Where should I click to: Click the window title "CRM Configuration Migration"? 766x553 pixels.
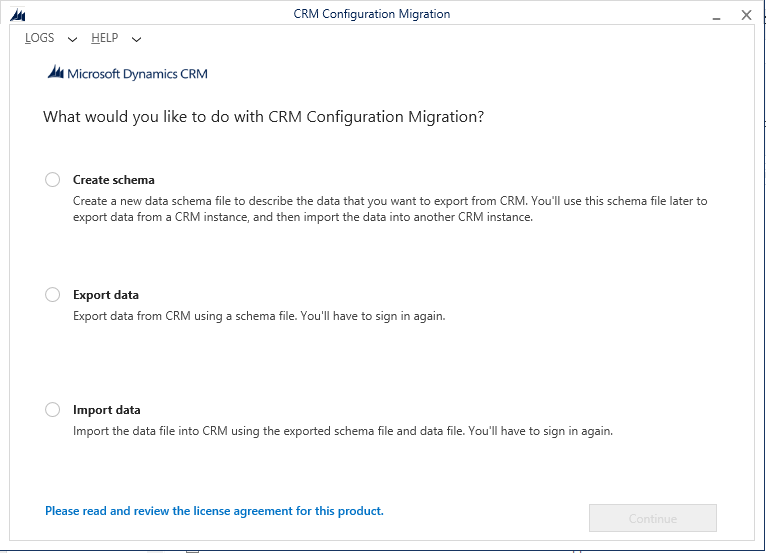point(372,15)
